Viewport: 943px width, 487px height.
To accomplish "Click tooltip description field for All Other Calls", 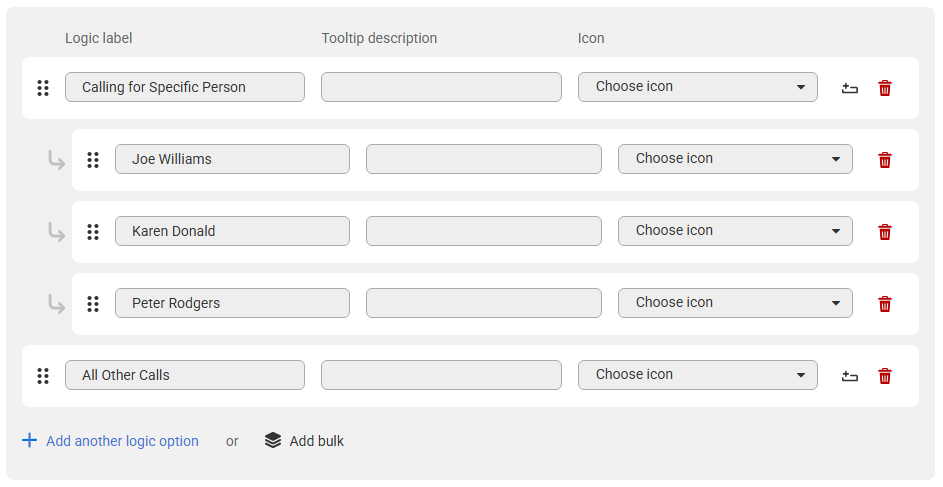I will point(441,375).
